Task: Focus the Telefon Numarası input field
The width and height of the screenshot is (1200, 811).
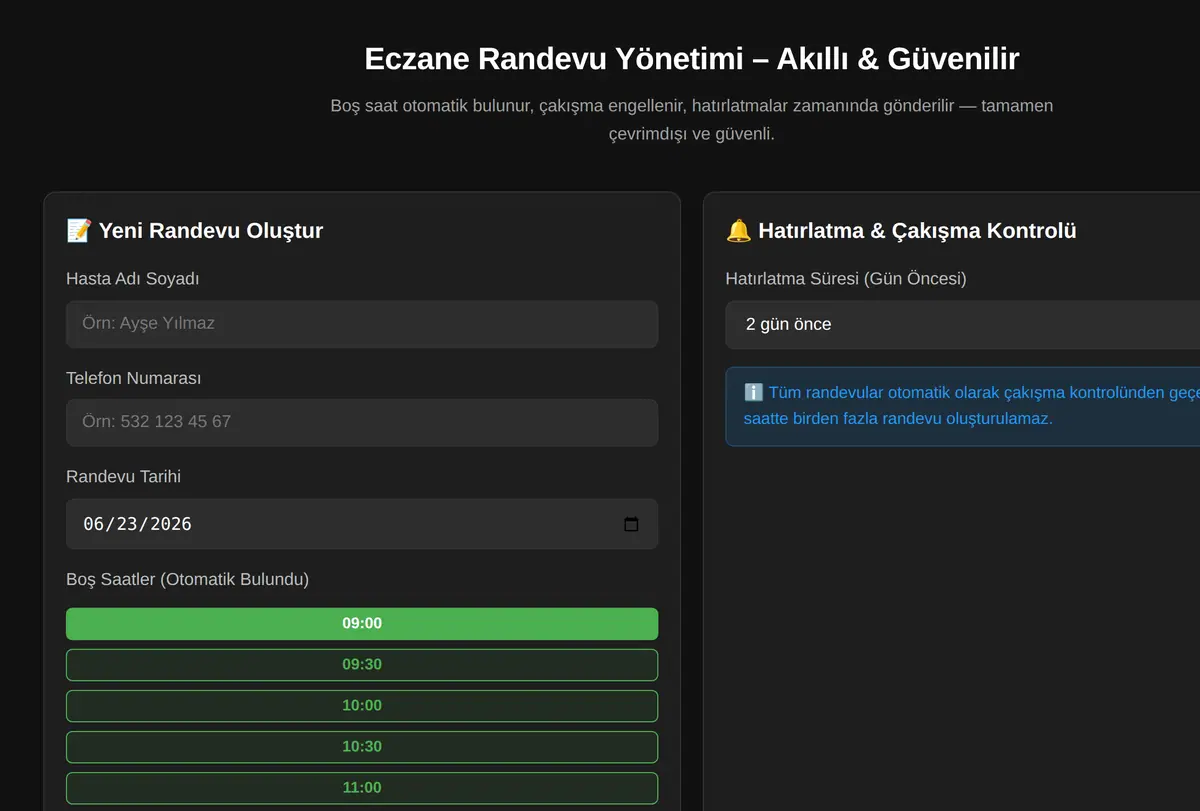Action: click(x=362, y=422)
